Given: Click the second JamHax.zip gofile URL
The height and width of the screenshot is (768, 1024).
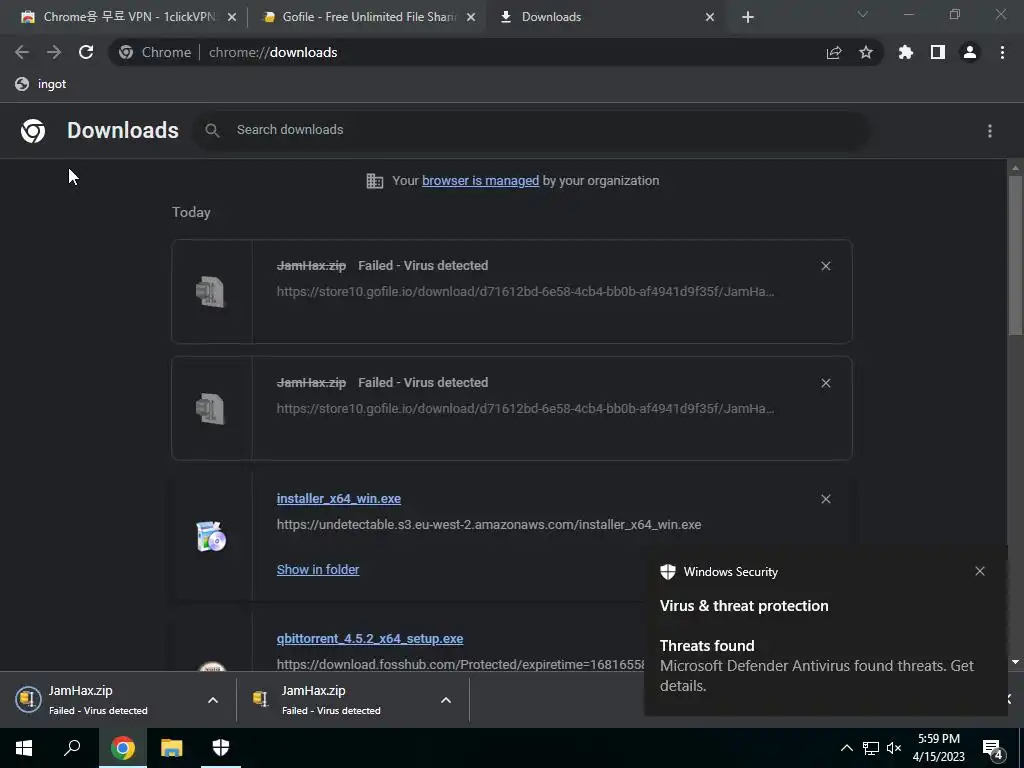Looking at the screenshot, I should click(526, 408).
